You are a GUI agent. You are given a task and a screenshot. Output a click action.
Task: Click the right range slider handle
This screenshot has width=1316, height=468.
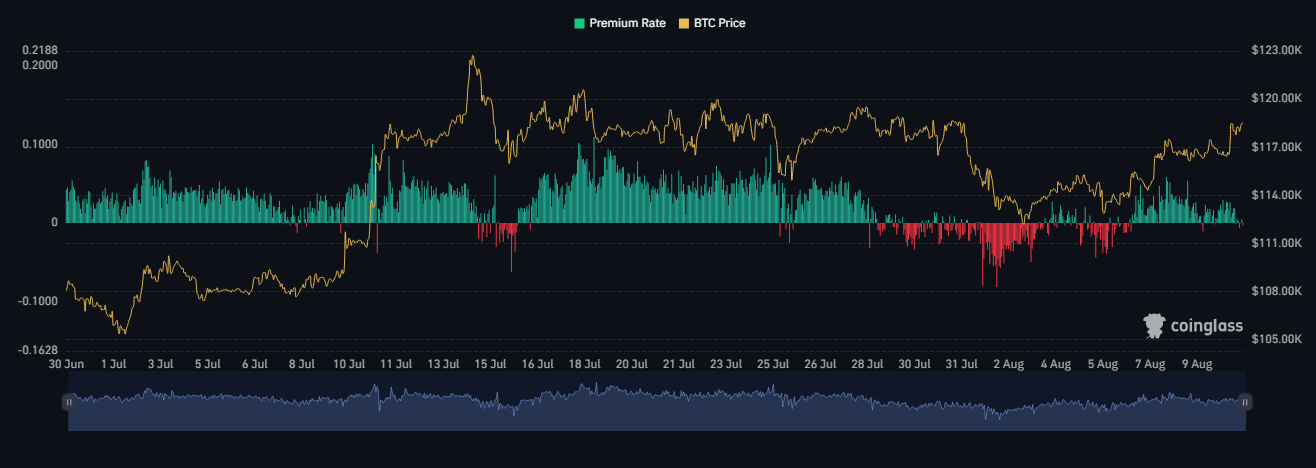click(x=1245, y=401)
